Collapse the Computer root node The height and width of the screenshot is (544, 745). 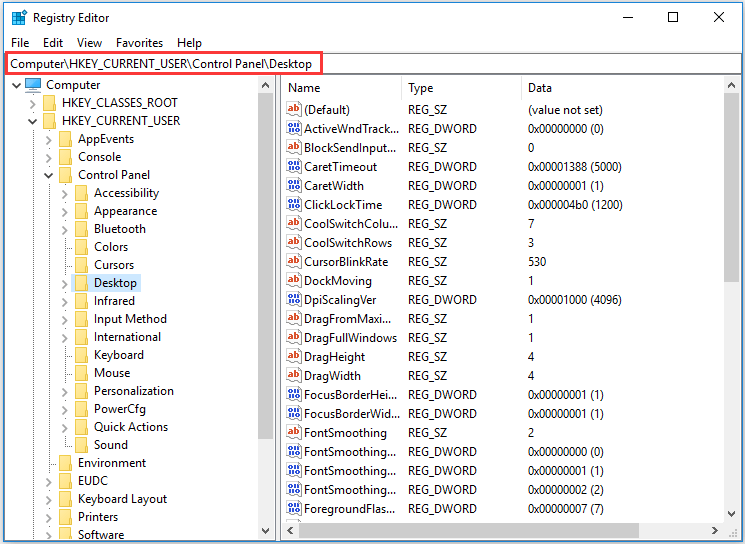coord(16,86)
